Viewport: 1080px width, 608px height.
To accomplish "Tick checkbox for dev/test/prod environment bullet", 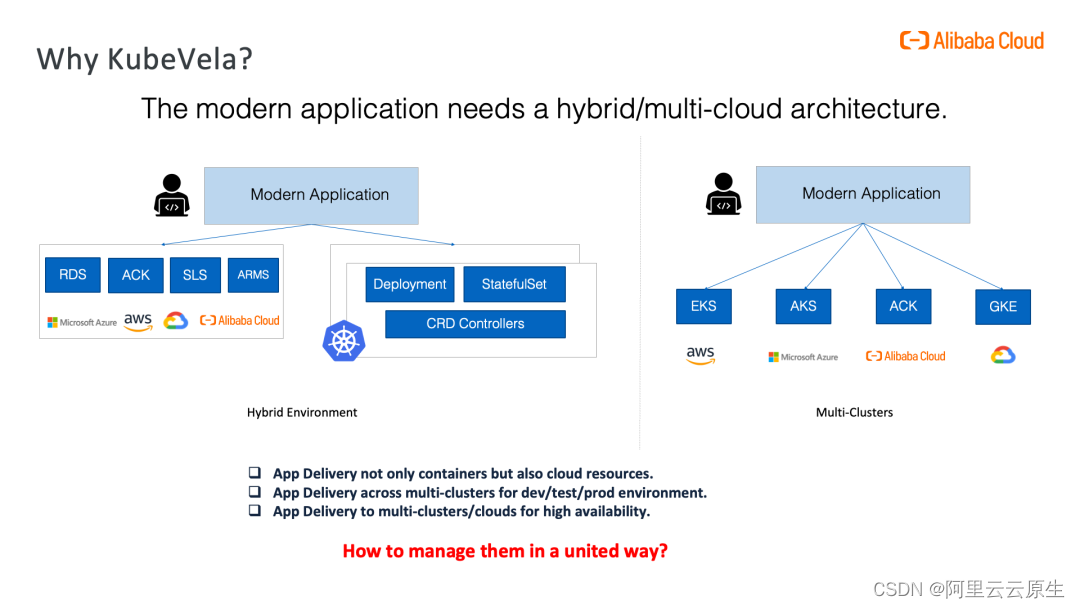I will click(x=255, y=492).
